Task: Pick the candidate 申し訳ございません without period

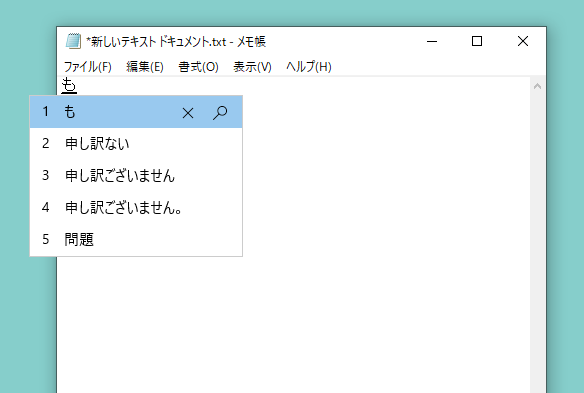Action: (x=136, y=175)
